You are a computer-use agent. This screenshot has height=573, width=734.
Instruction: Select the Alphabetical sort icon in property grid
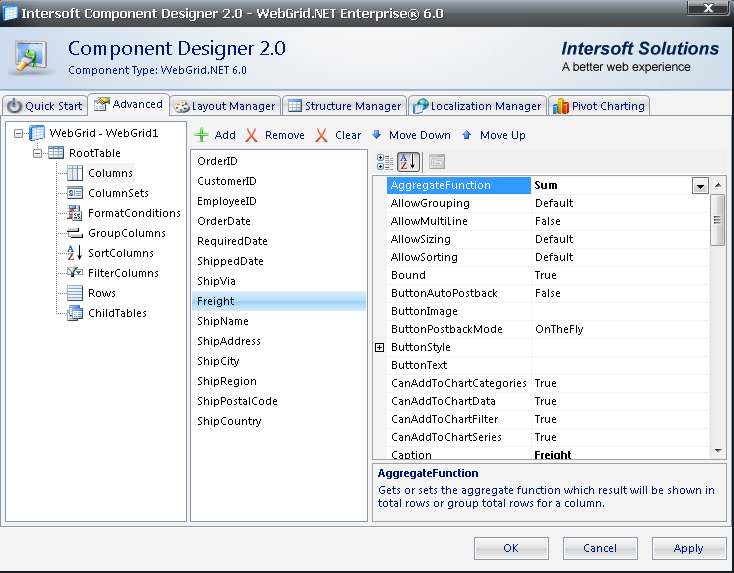(408, 162)
